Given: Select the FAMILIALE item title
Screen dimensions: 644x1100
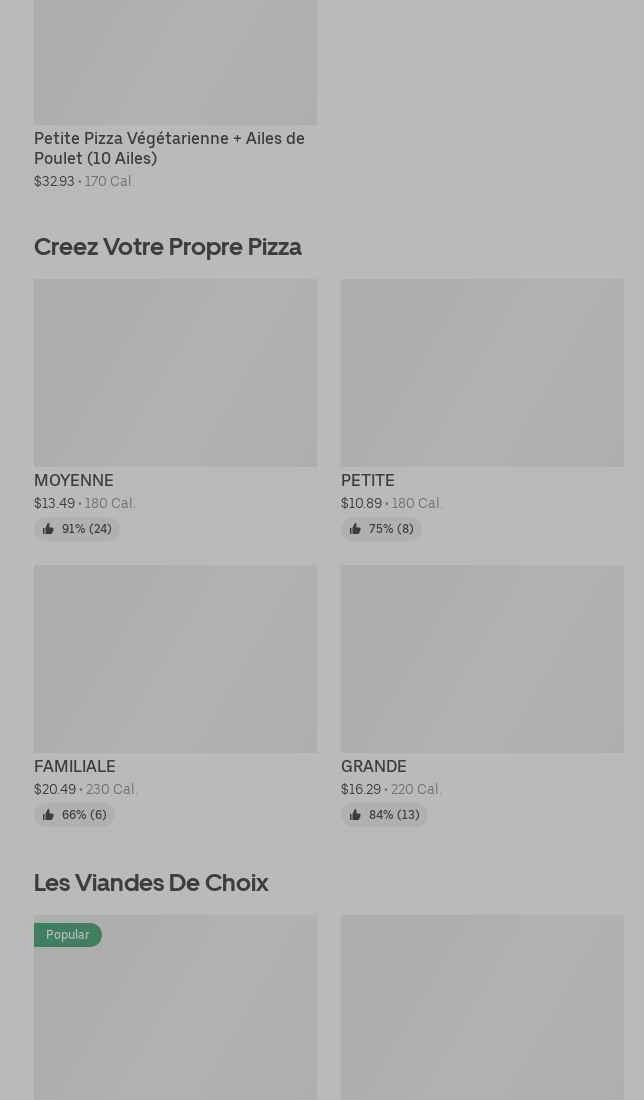Looking at the screenshot, I should (74, 766).
